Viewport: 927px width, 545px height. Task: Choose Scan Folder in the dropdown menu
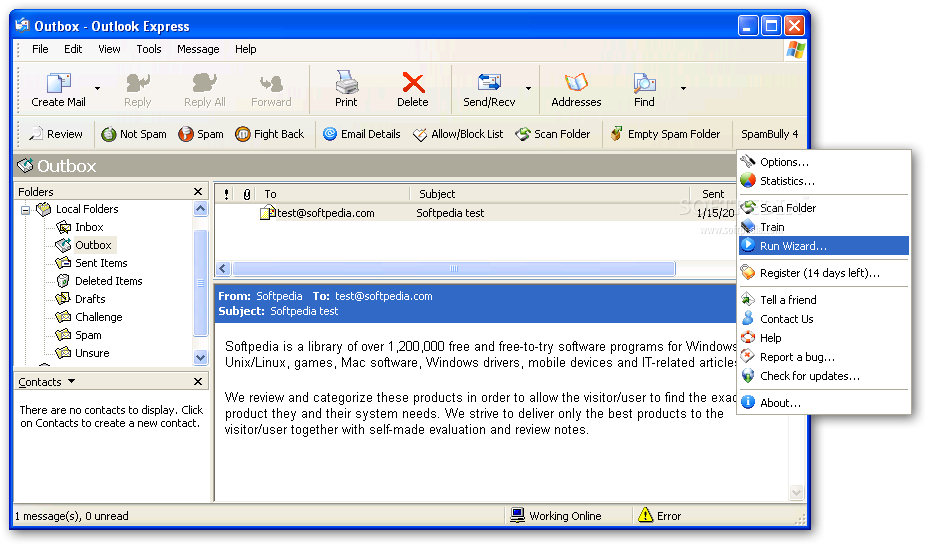click(824, 207)
